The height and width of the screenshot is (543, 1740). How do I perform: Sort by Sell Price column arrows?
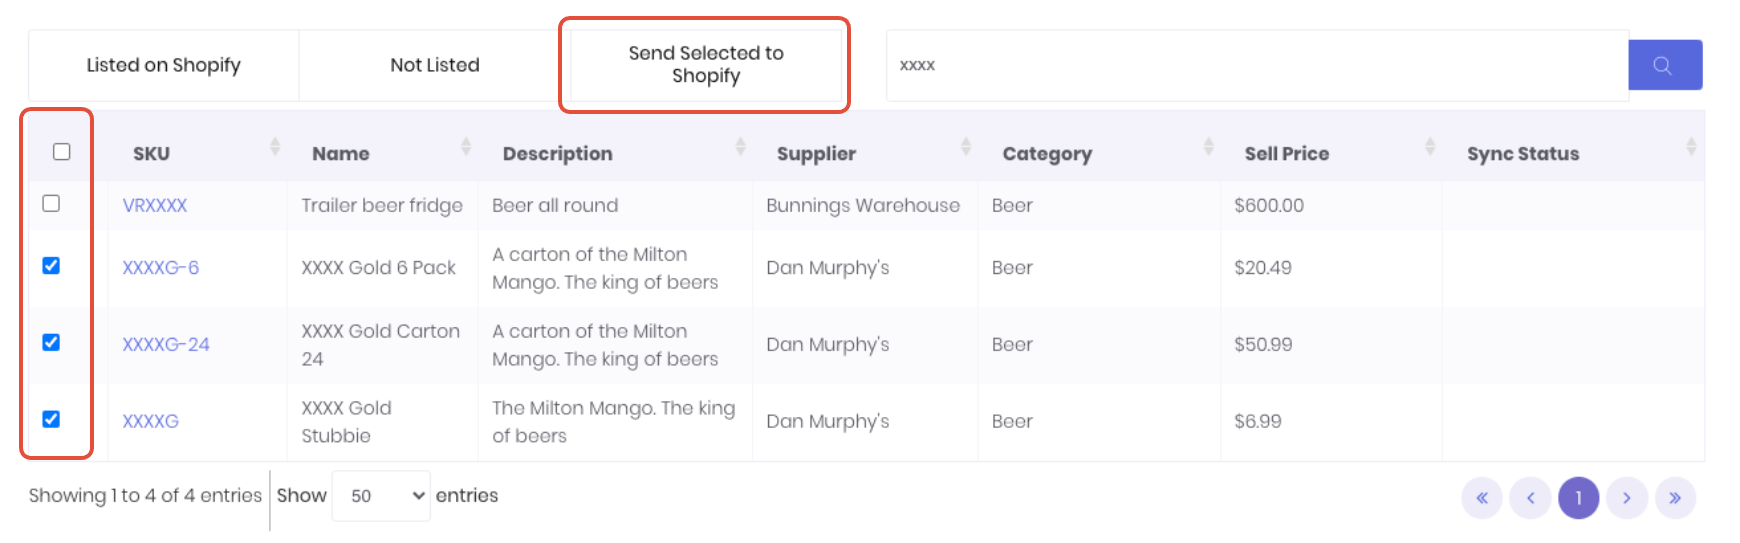point(1430,147)
